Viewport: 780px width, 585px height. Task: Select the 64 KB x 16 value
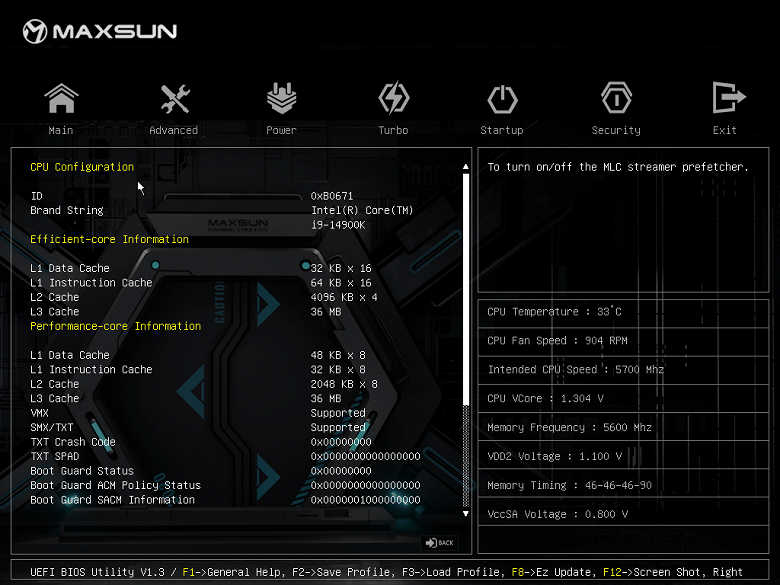(341, 283)
